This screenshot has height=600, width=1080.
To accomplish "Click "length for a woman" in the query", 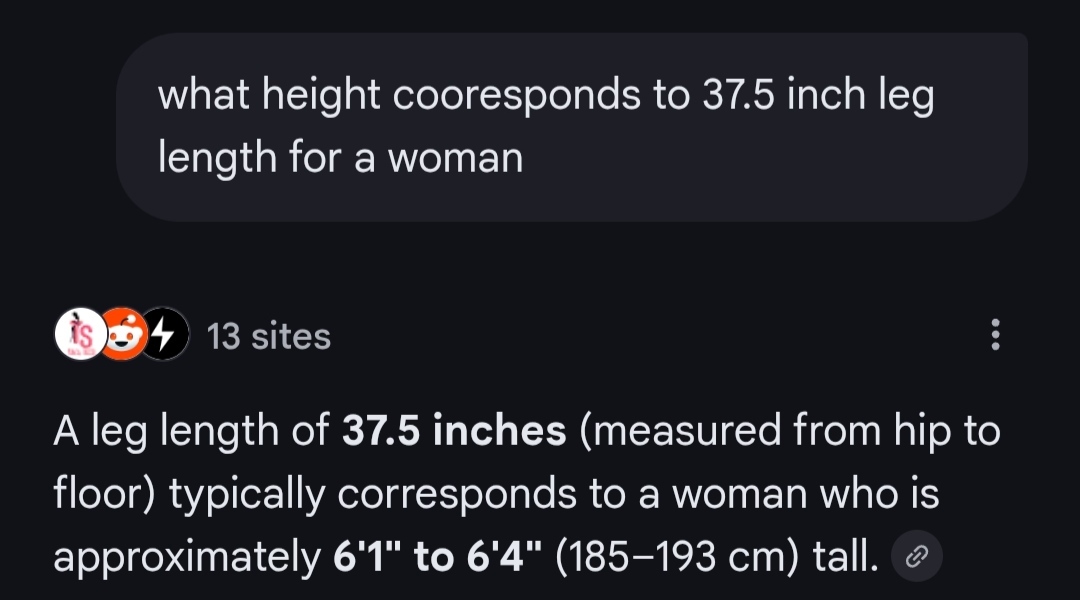I will (340, 158).
